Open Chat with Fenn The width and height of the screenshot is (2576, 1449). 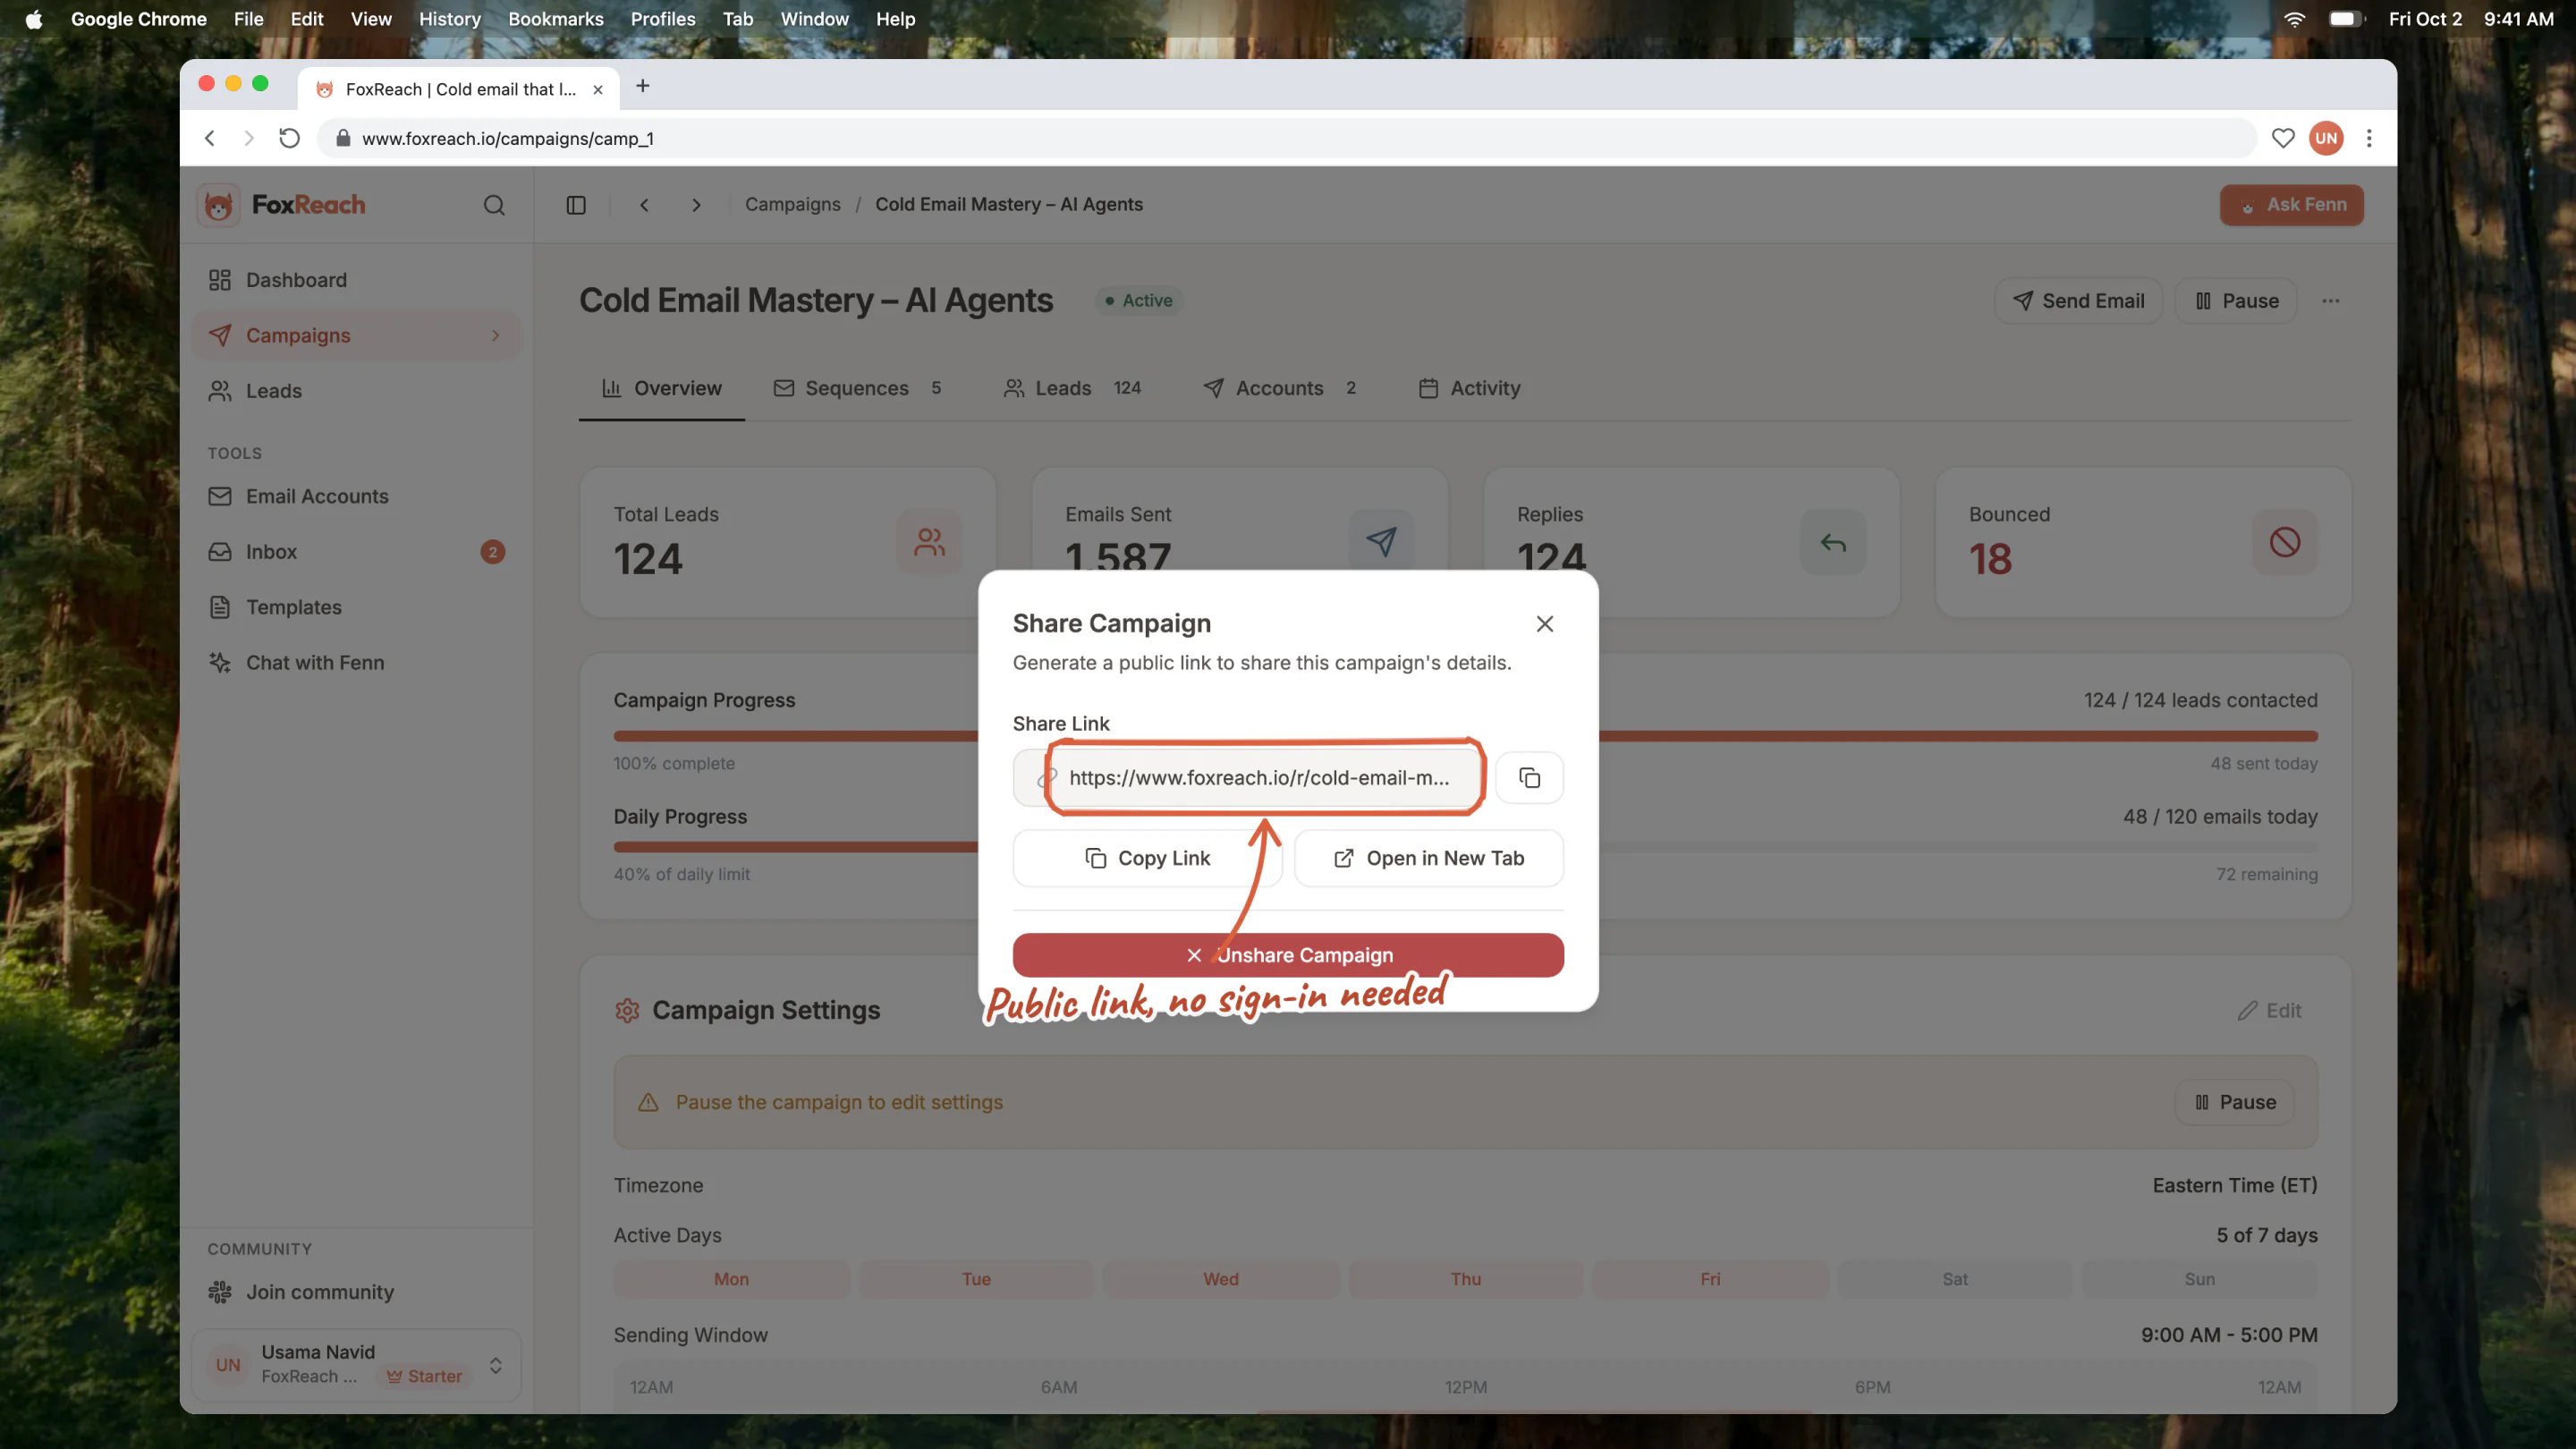tap(356, 663)
